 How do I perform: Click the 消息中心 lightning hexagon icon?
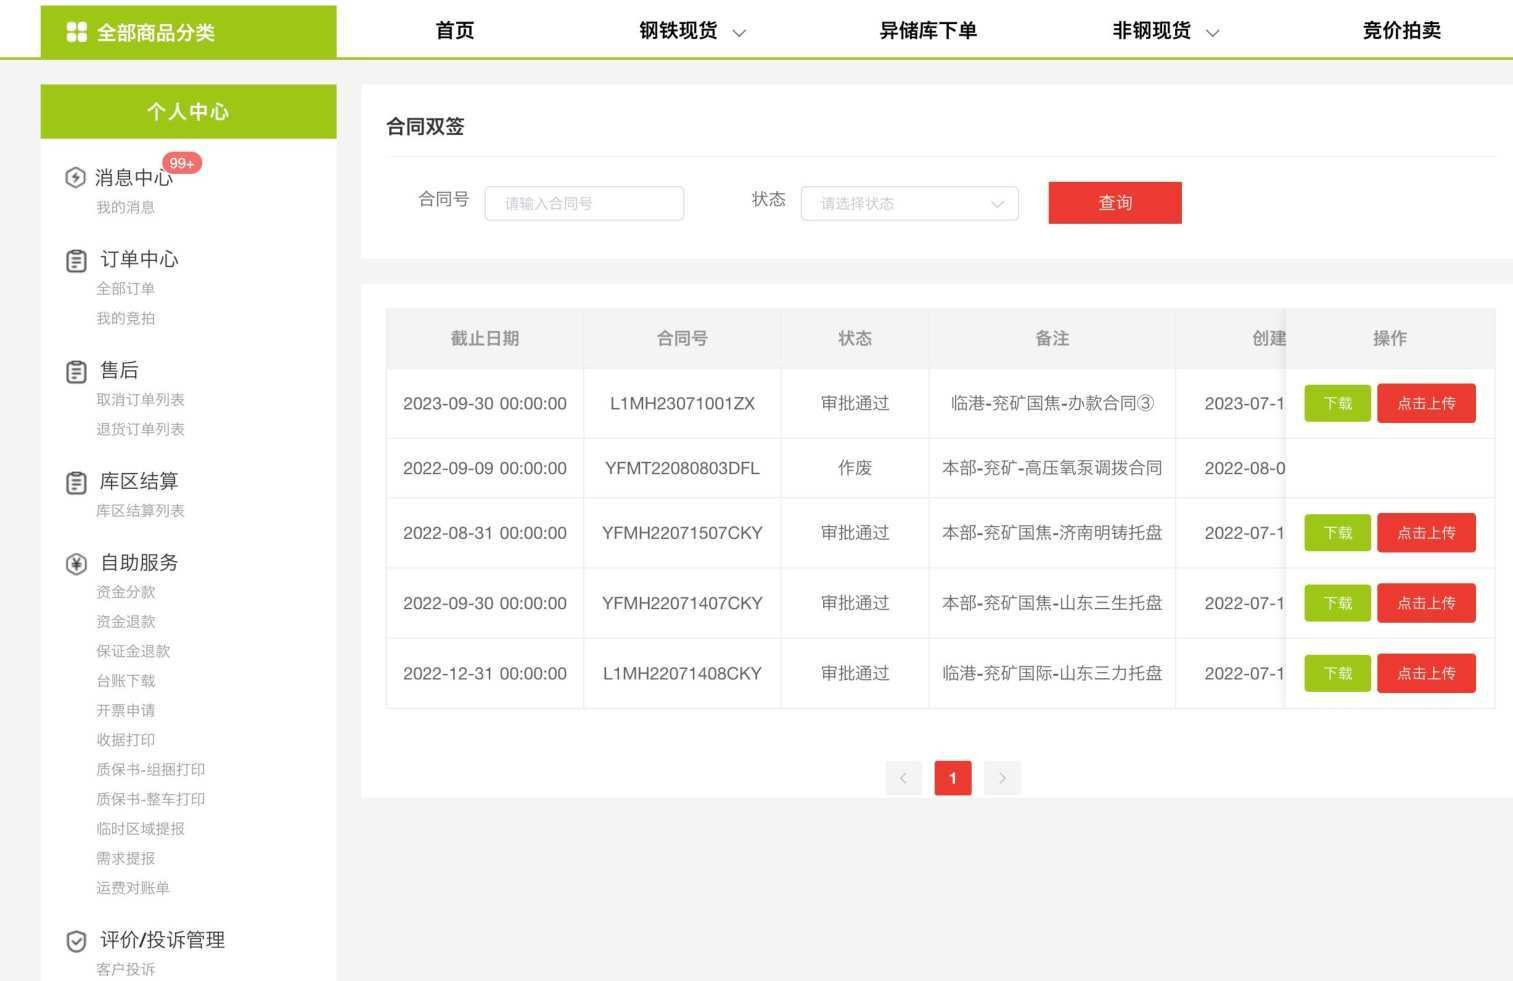(75, 178)
